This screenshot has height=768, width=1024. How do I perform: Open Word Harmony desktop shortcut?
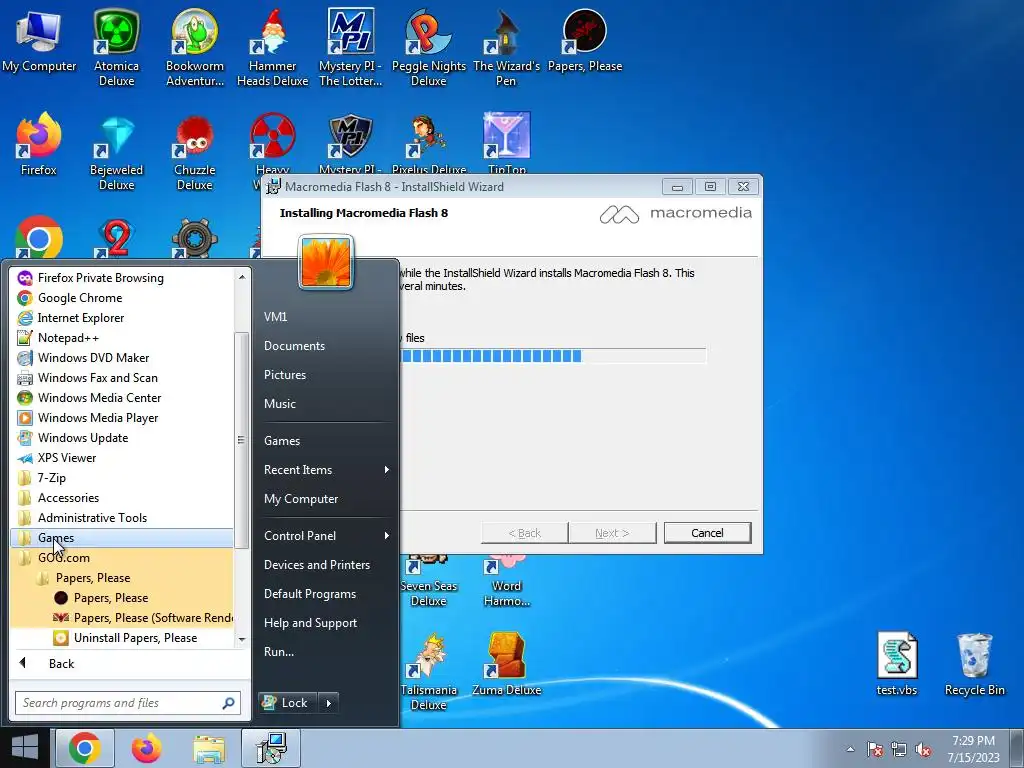pos(506,583)
